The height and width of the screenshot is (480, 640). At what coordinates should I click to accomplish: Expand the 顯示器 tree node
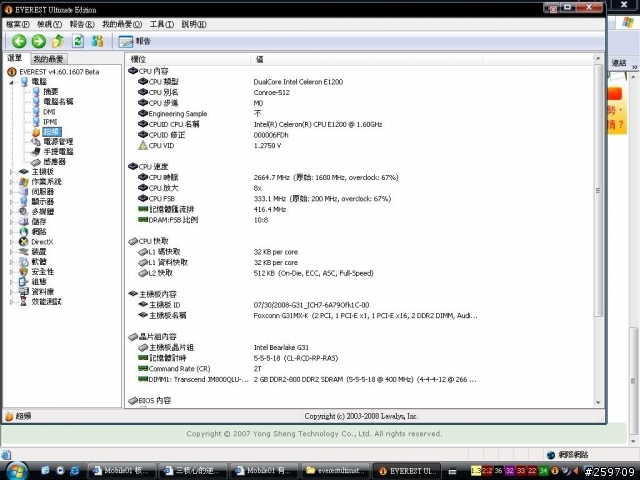click(x=11, y=202)
